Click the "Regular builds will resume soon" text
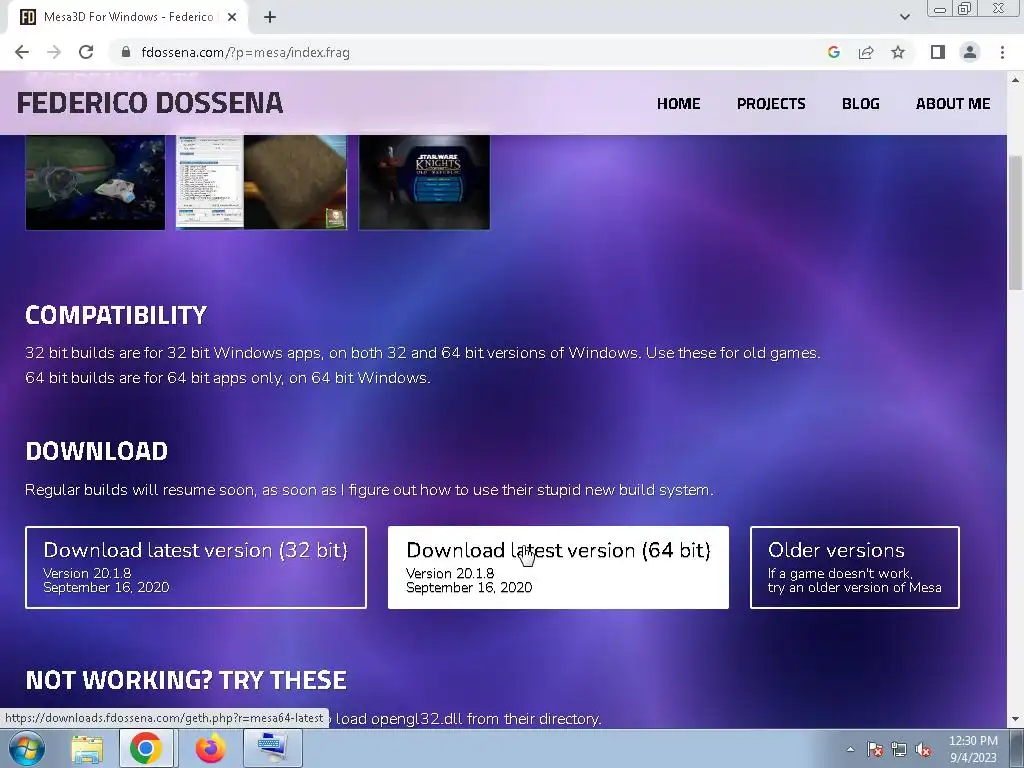Viewport: 1024px width, 768px height. [x=369, y=490]
